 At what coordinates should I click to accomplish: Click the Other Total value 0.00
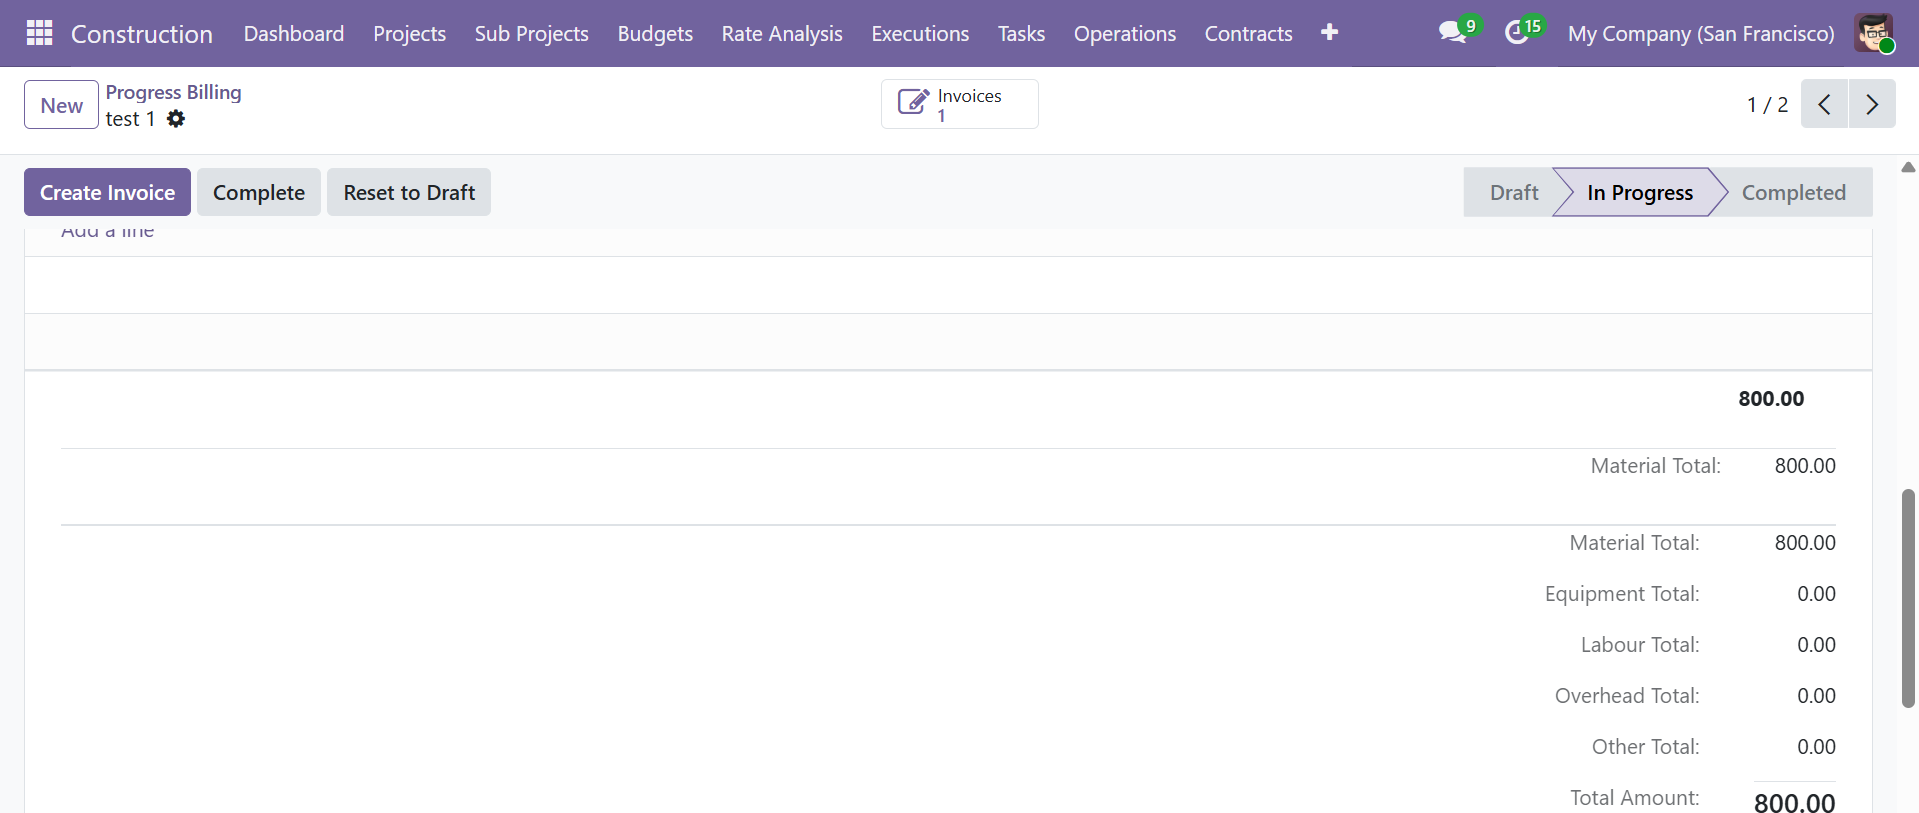pos(1816,747)
